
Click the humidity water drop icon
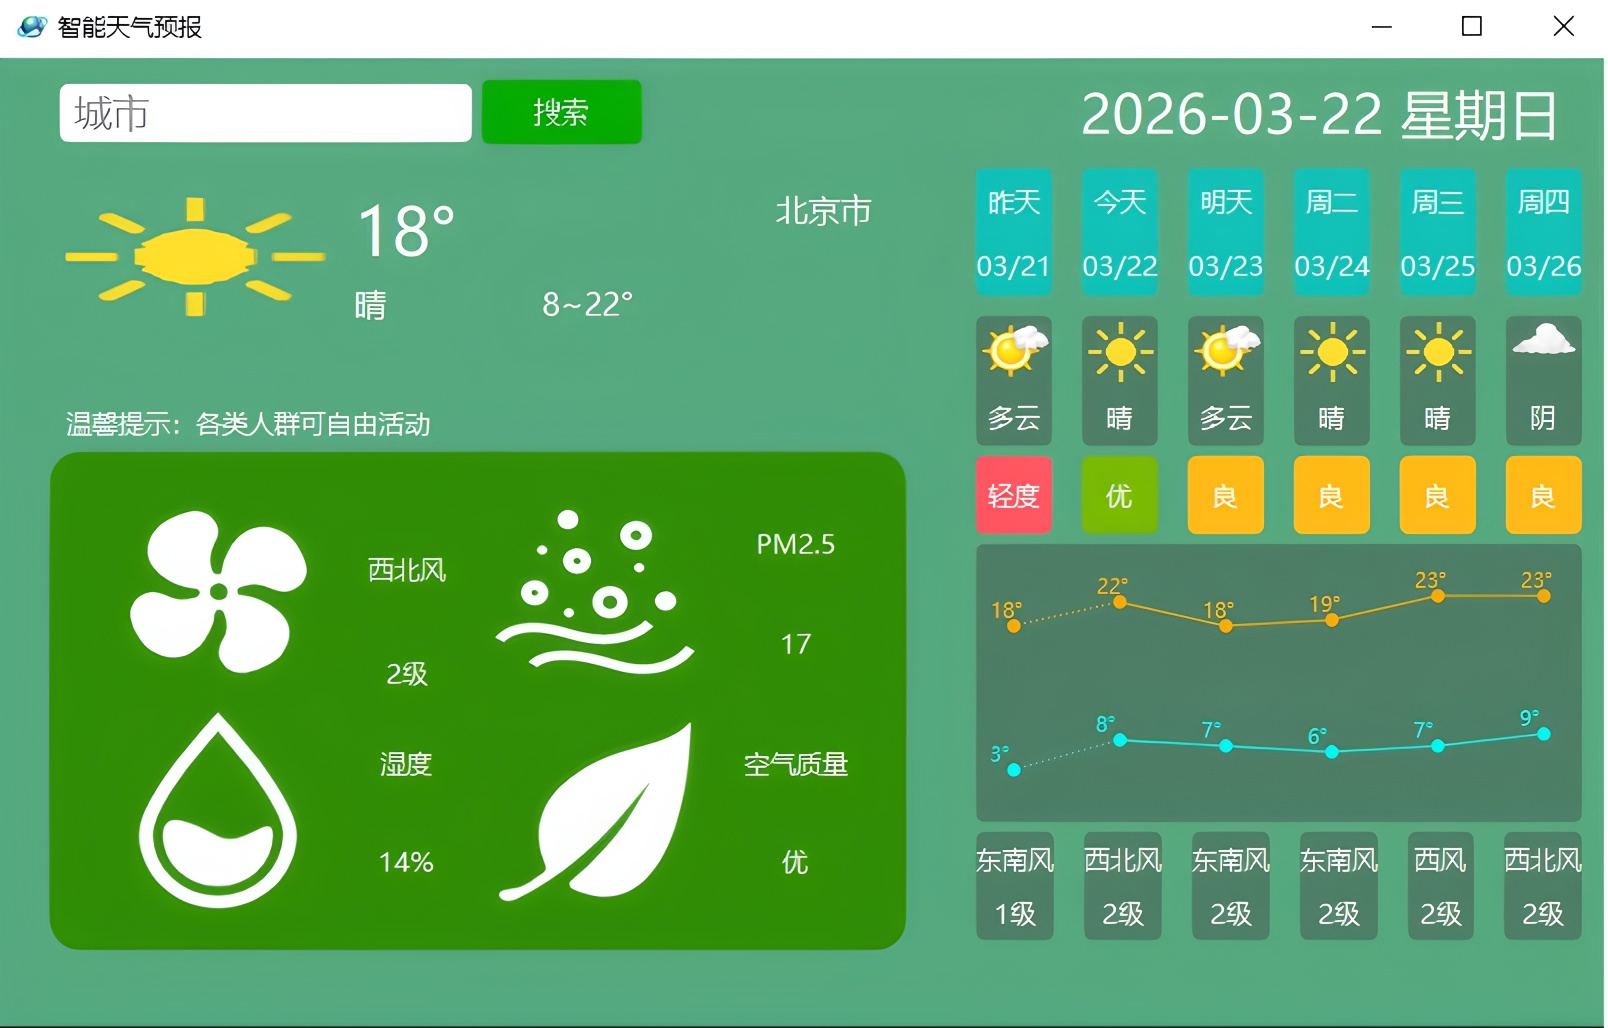point(218,811)
